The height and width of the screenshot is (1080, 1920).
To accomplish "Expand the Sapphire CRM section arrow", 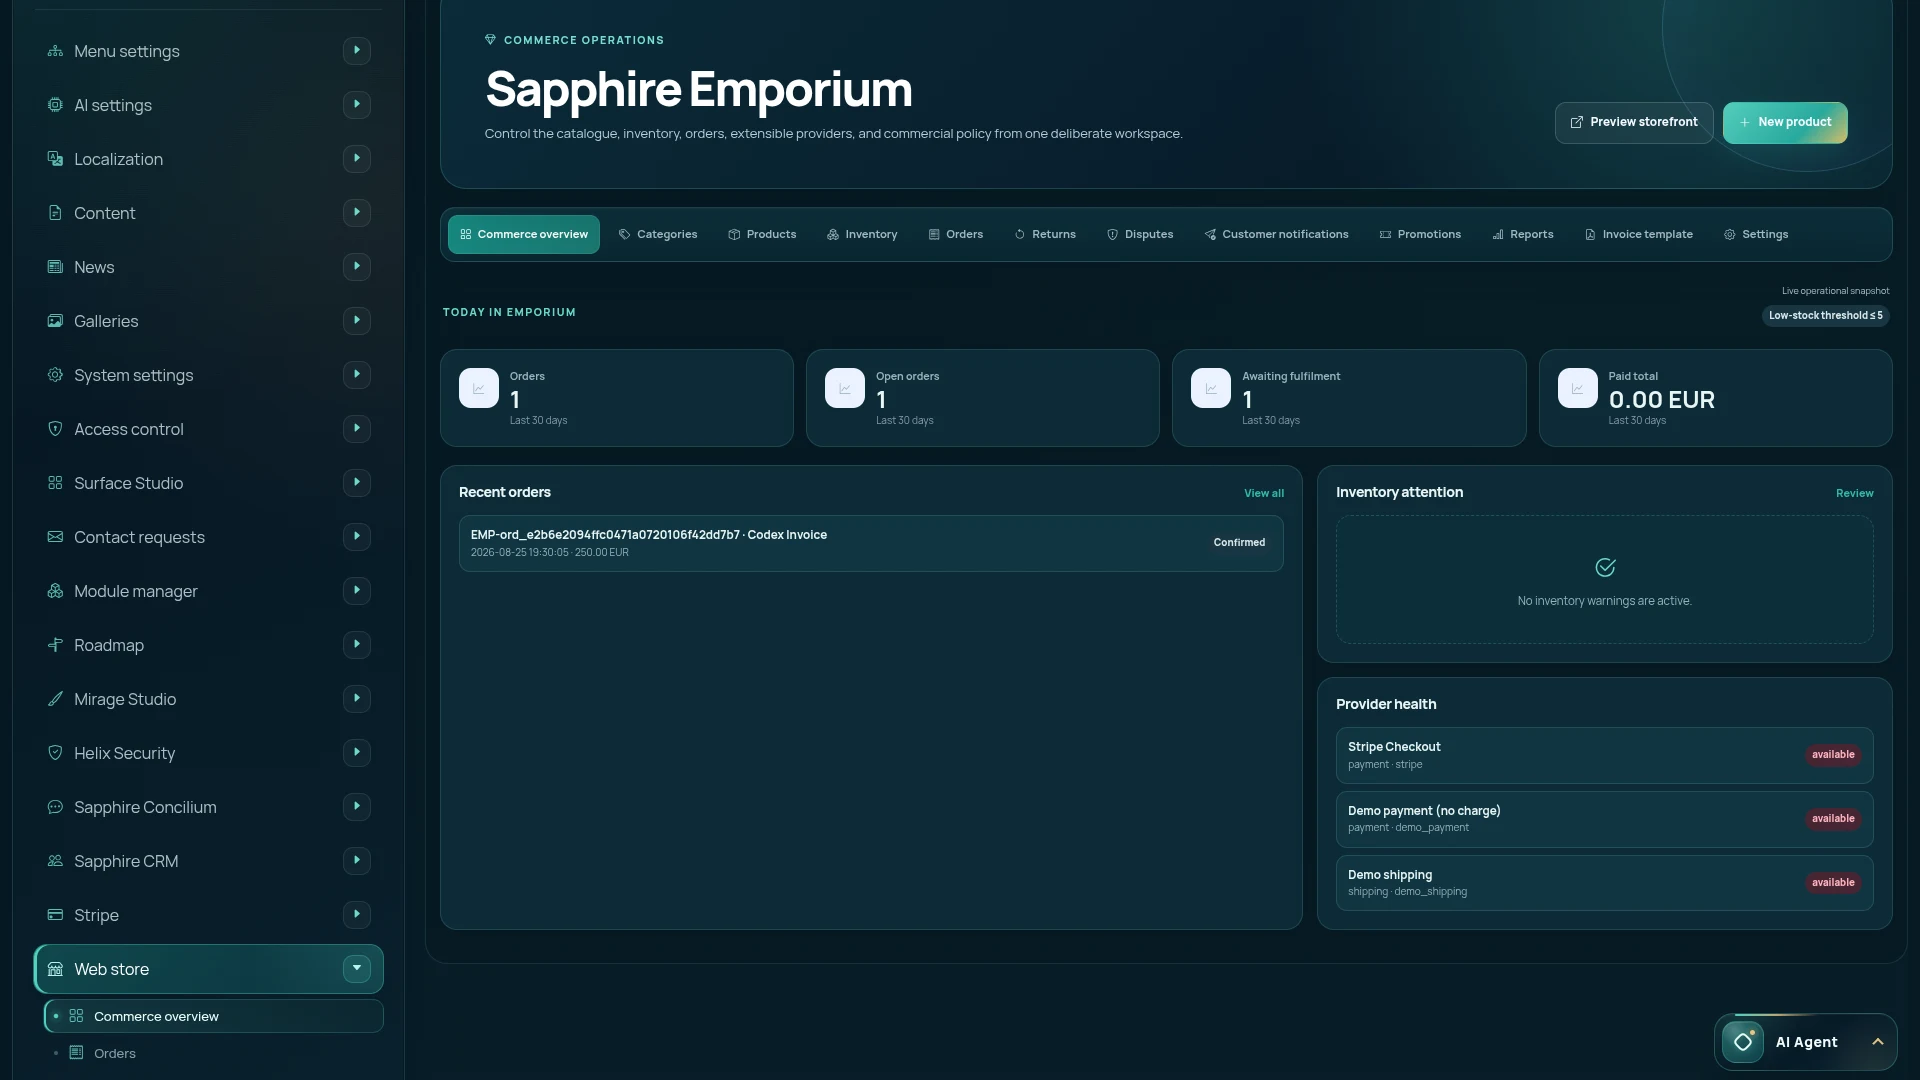I will click(357, 861).
